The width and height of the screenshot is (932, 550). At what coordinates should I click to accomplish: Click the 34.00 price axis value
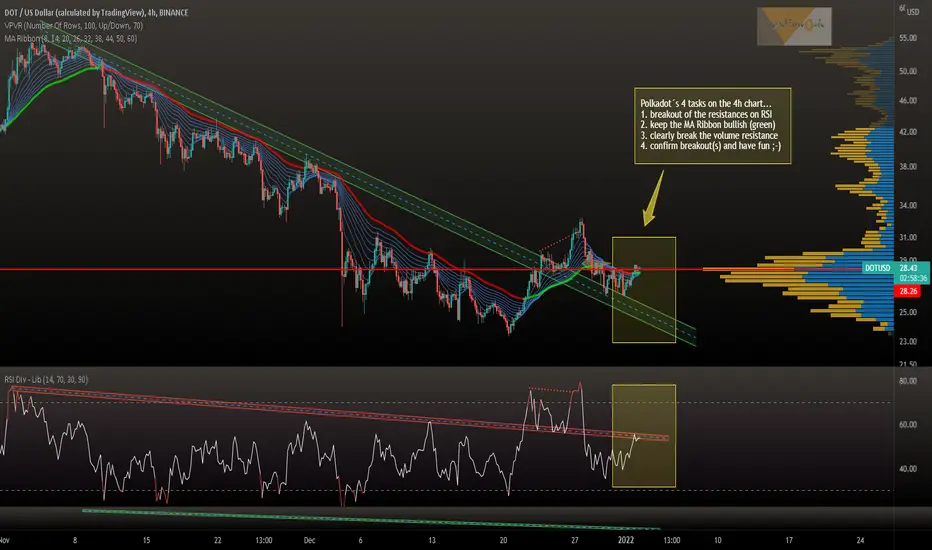(908, 206)
